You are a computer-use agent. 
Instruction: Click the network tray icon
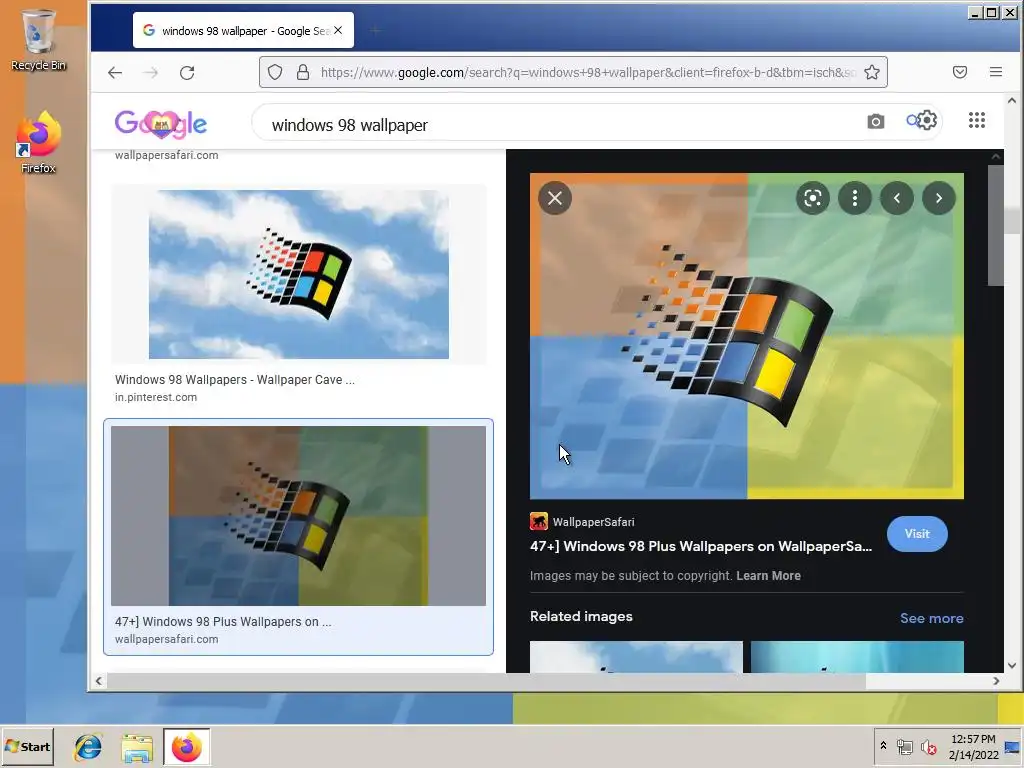click(904, 746)
